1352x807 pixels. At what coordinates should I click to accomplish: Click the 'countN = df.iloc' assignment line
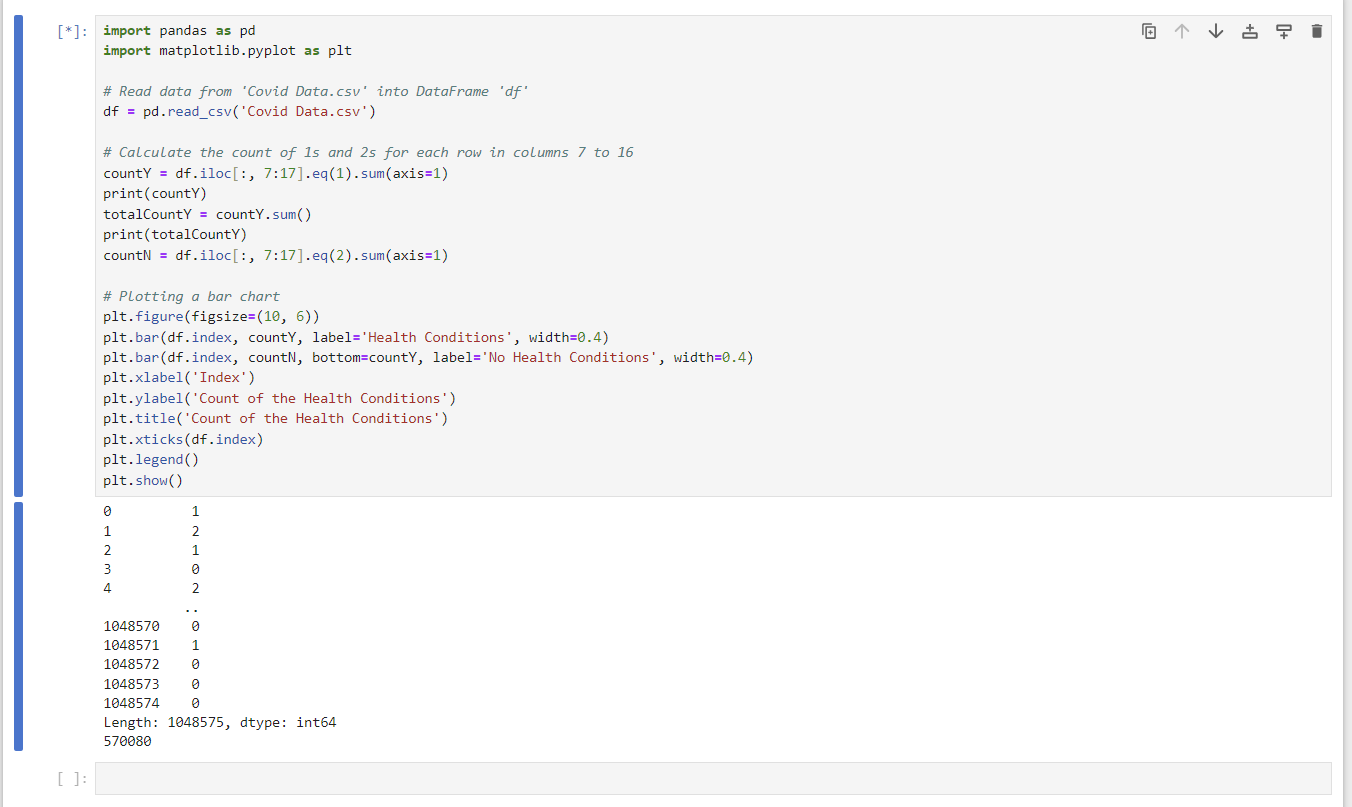tap(275, 255)
